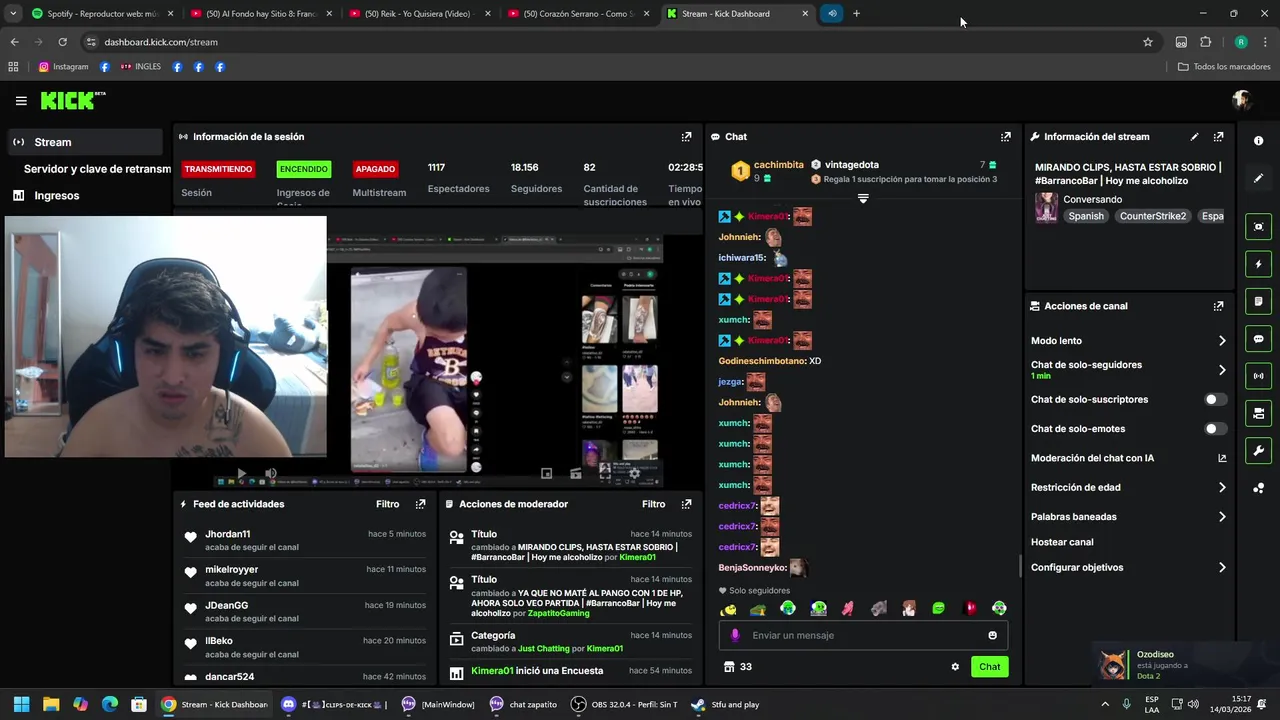
Task: Reload the dashboard page
Action: [62, 42]
